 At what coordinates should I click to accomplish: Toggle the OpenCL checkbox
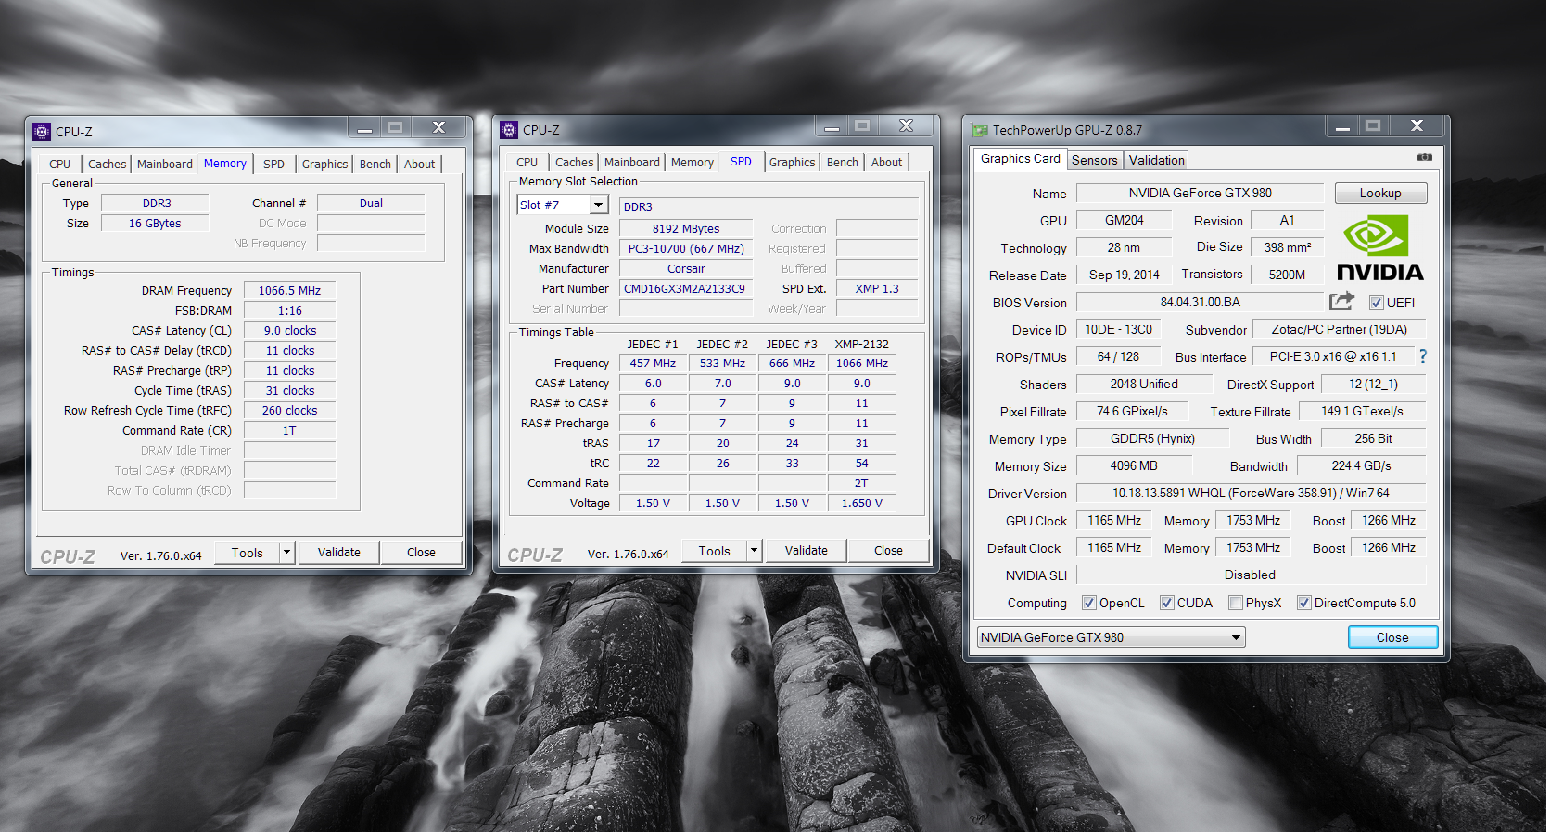[1089, 603]
